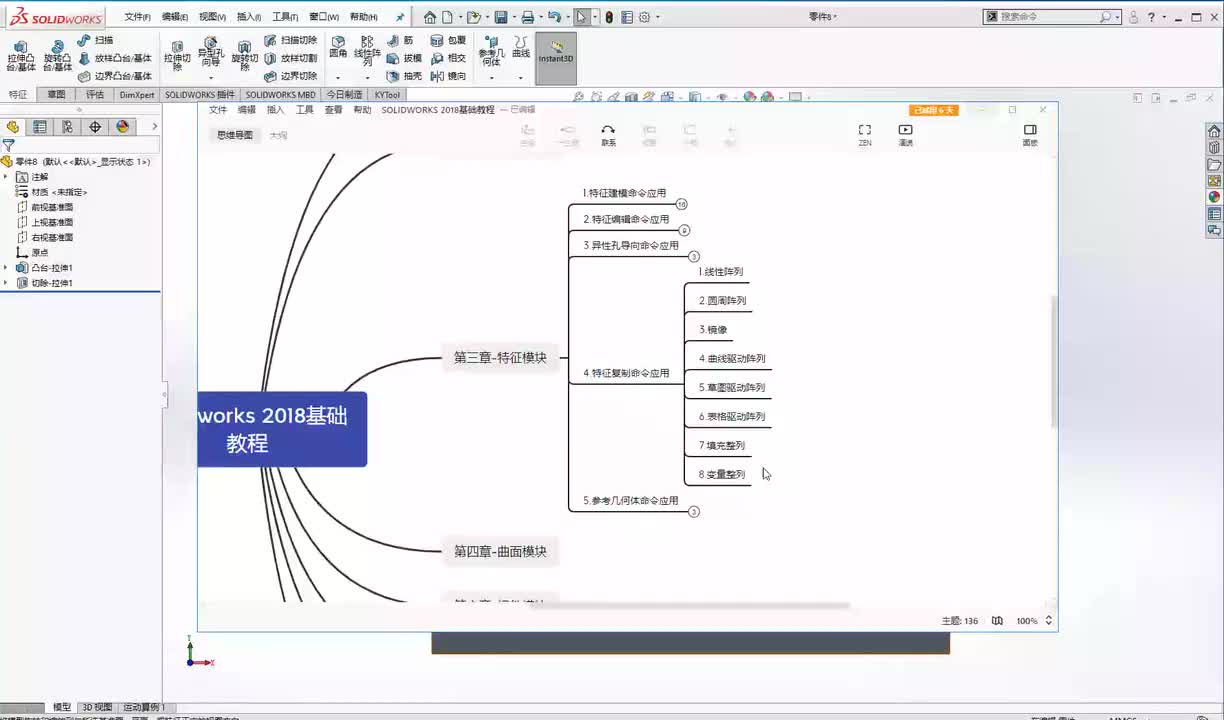Toggle the 面板 side panel in mind map
1224x720 pixels.
[x=1030, y=135]
